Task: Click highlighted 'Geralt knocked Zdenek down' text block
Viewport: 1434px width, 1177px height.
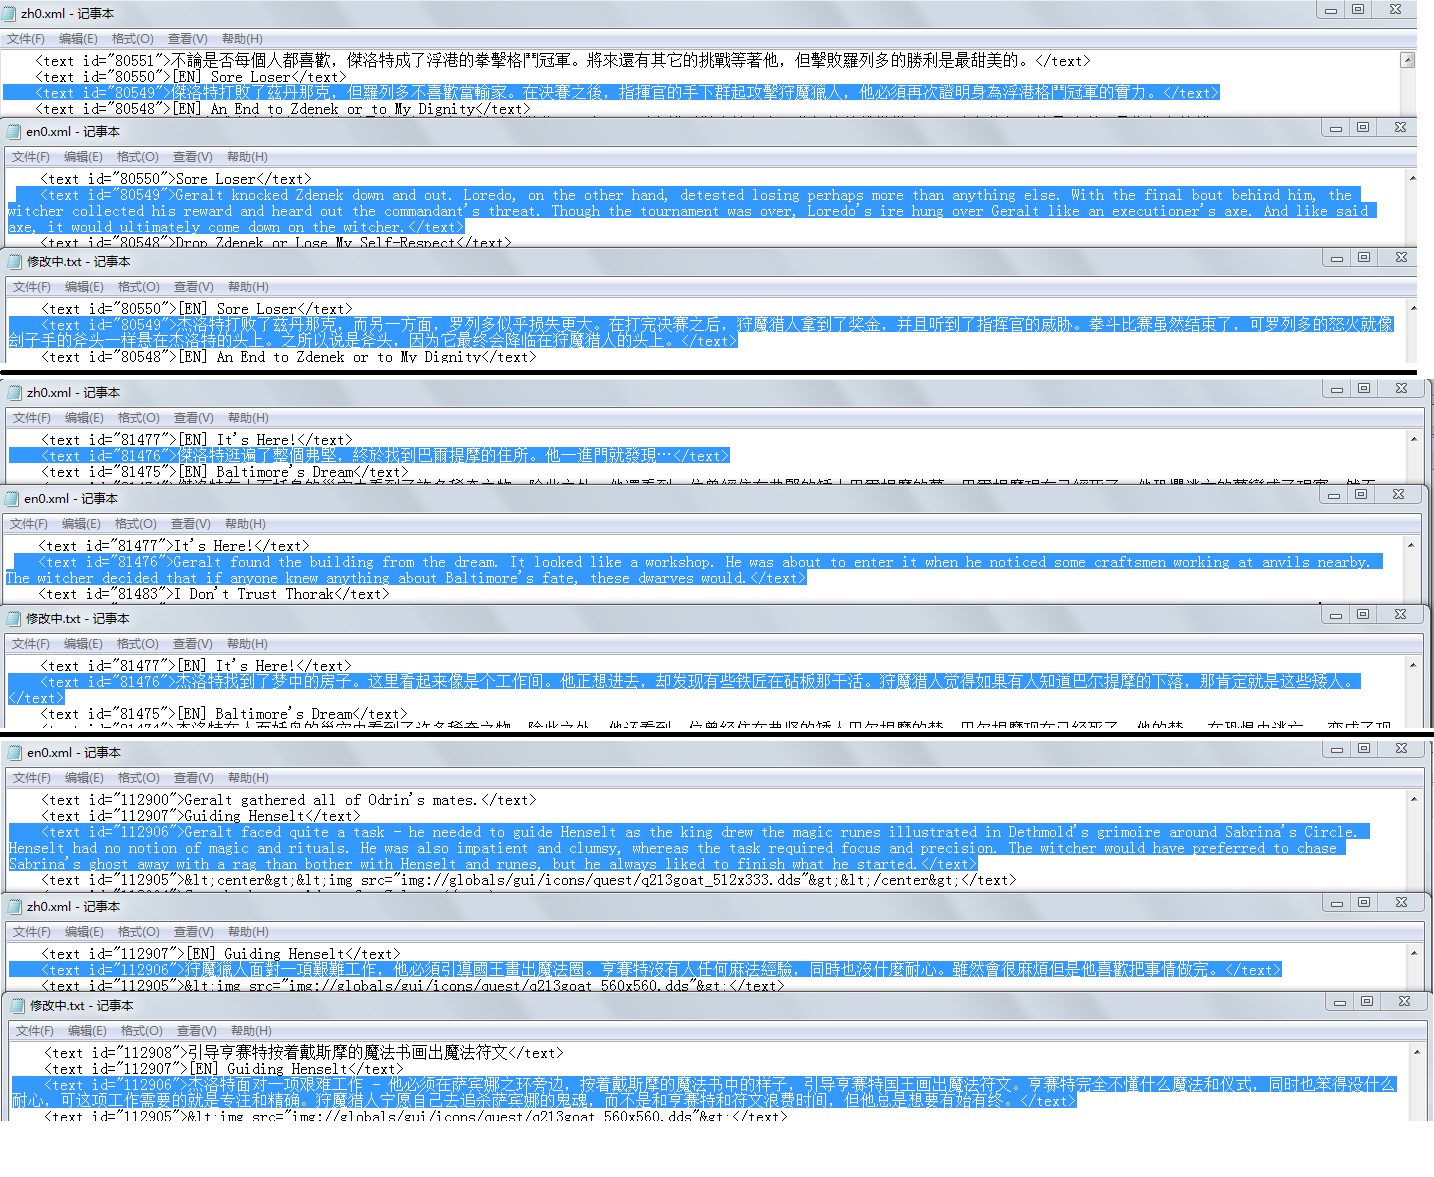Action: (x=692, y=211)
